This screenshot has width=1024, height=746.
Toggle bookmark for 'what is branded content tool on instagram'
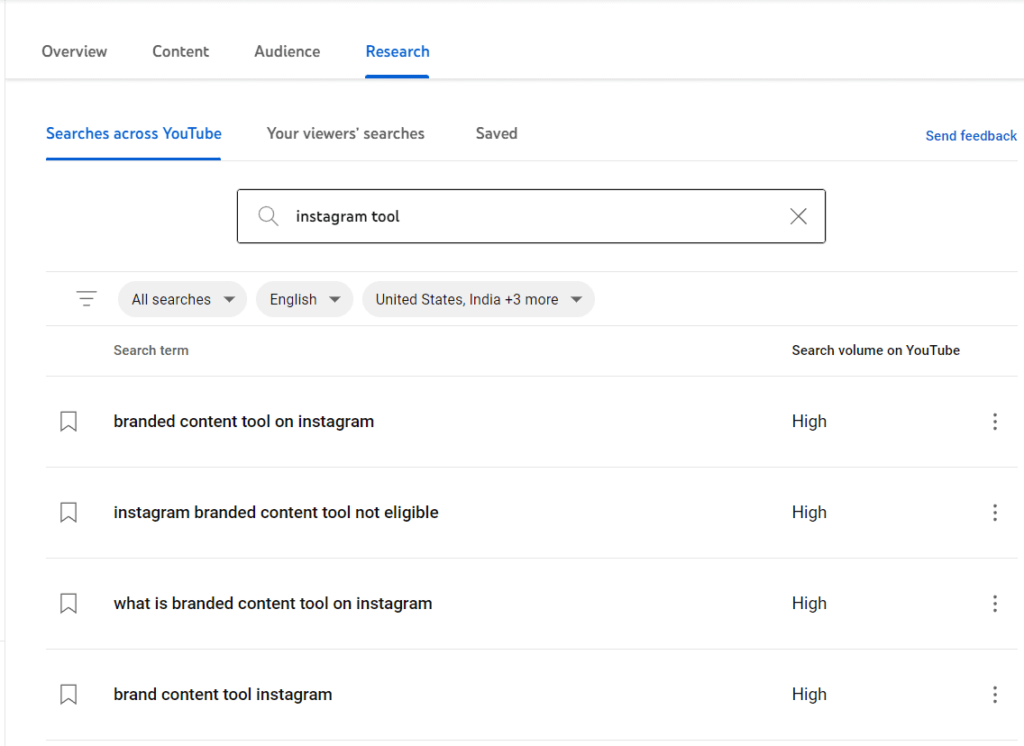tap(68, 604)
